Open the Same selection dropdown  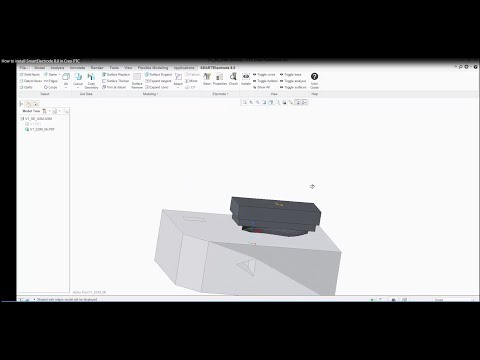(x=52, y=75)
